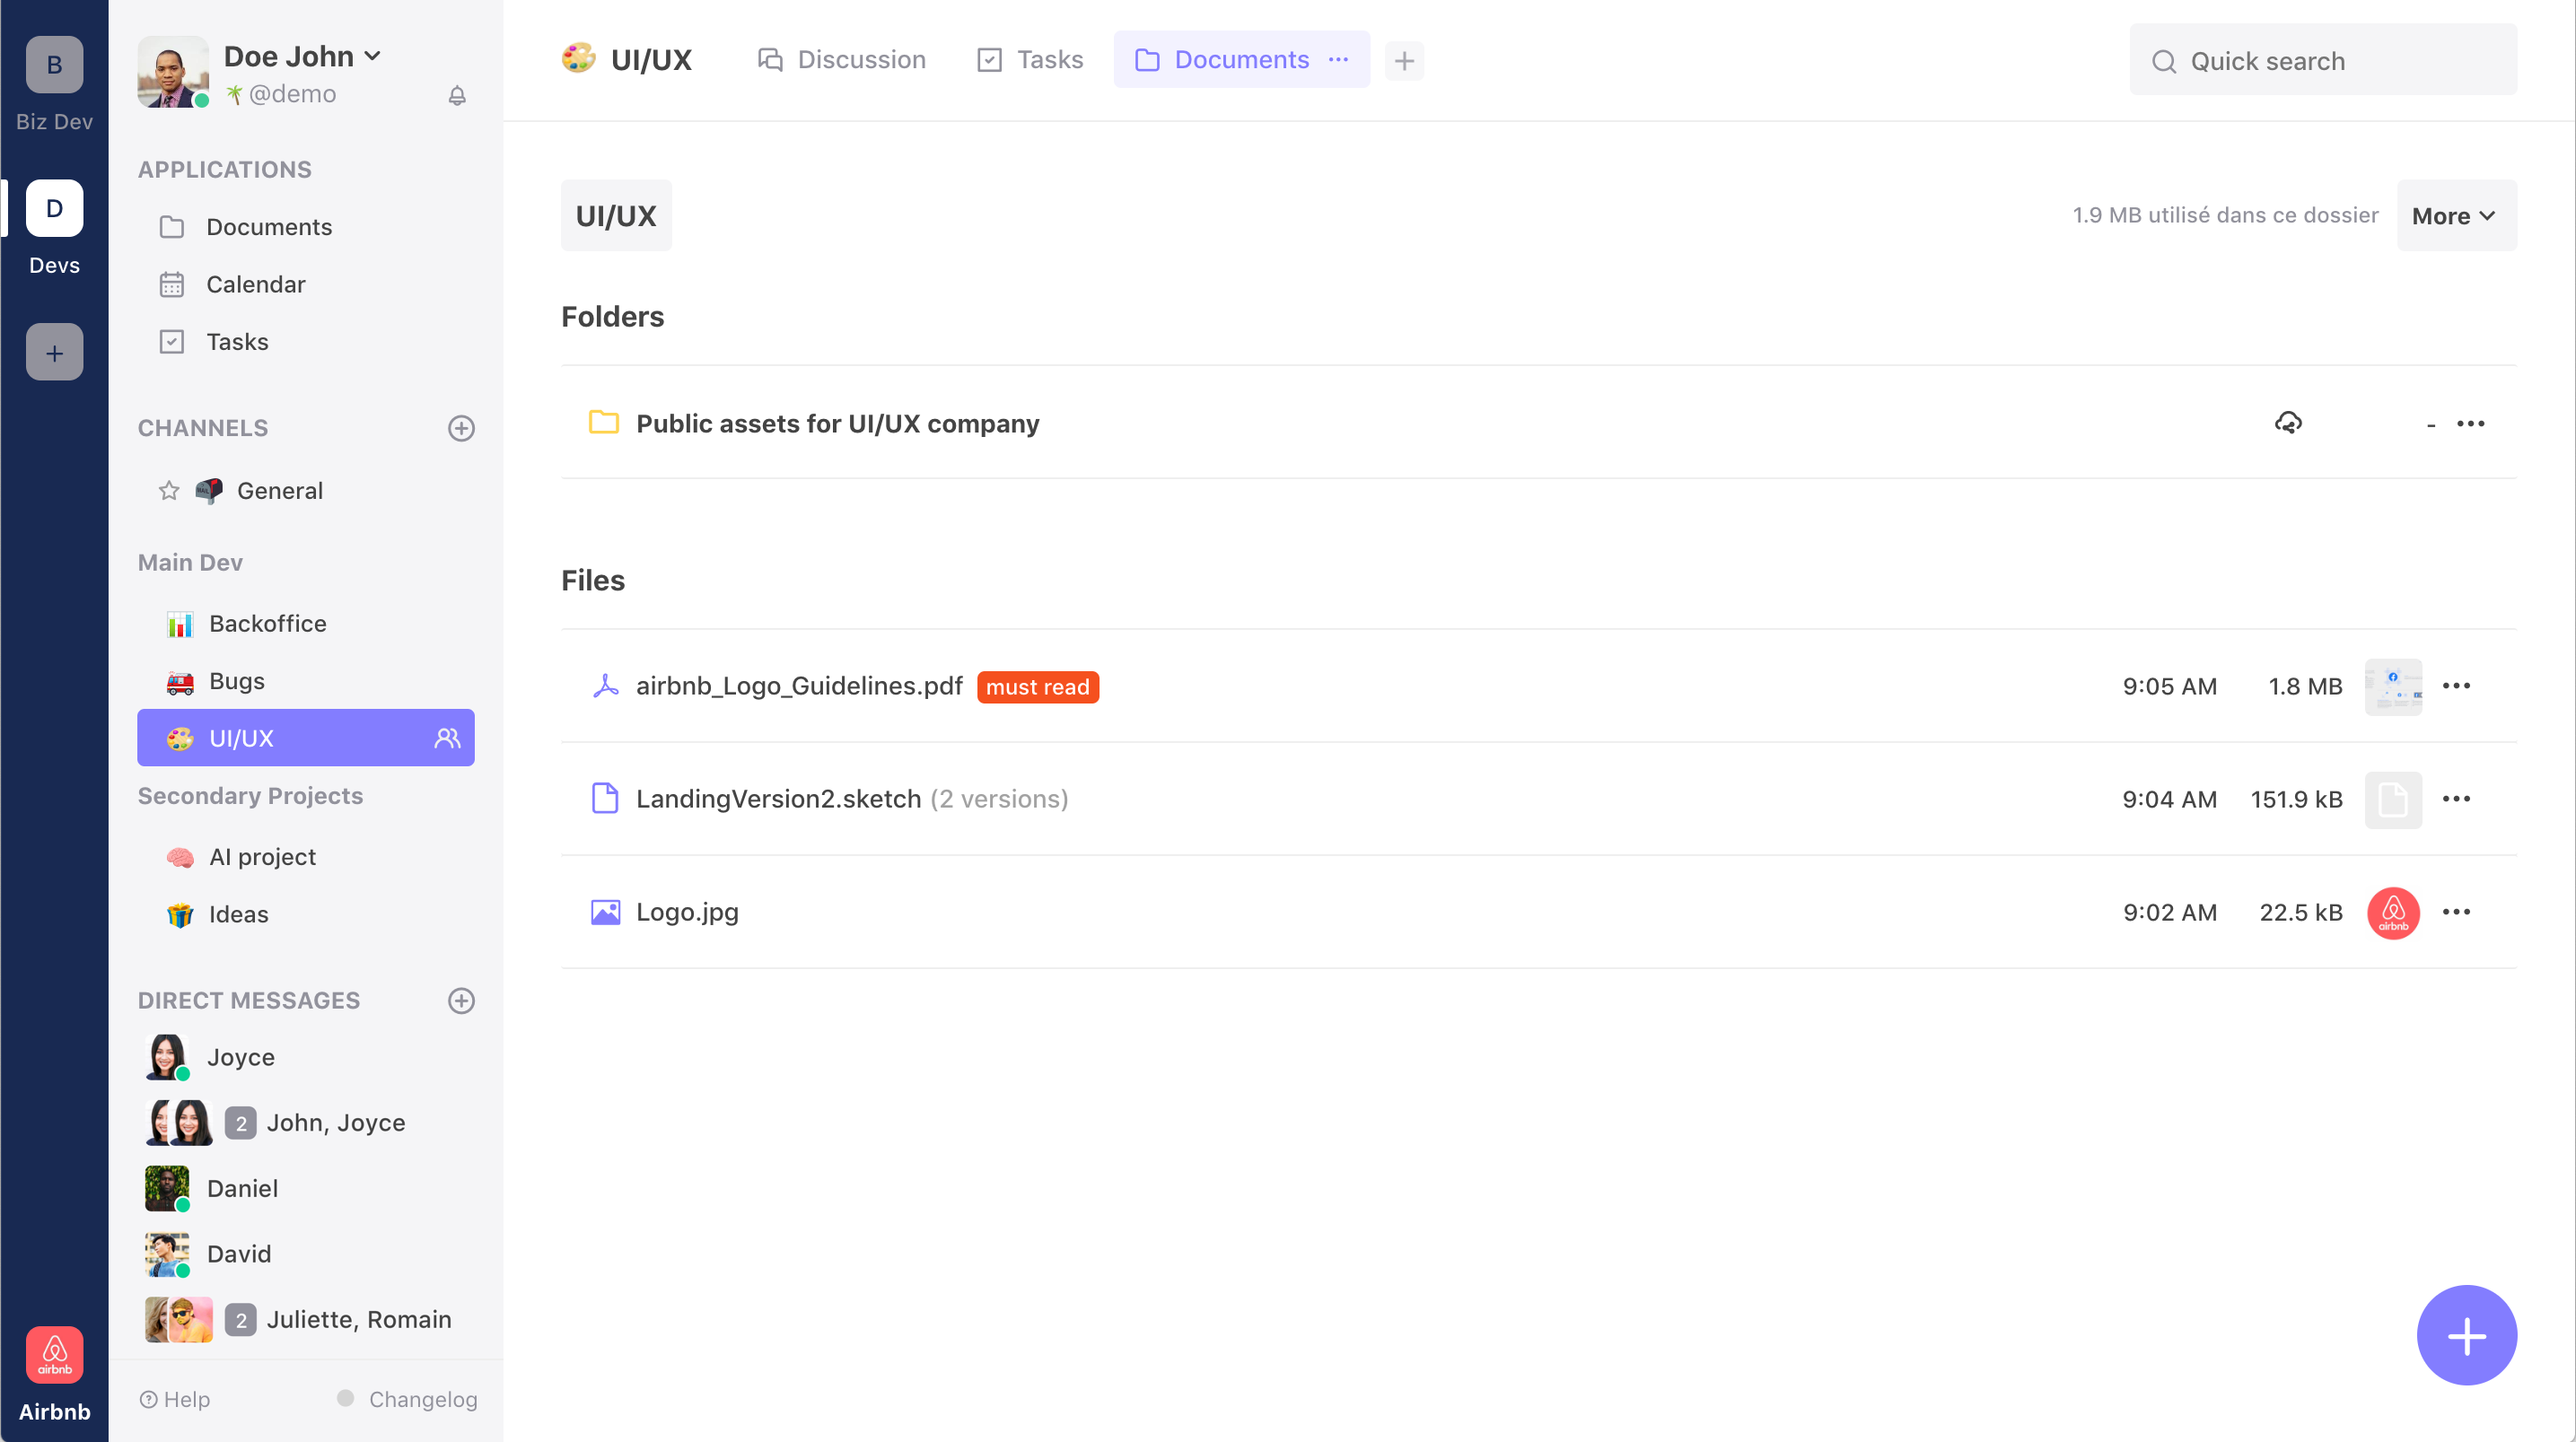Open UI/UX channel members icon
Image resolution: width=2576 pixels, height=1442 pixels.
447,738
